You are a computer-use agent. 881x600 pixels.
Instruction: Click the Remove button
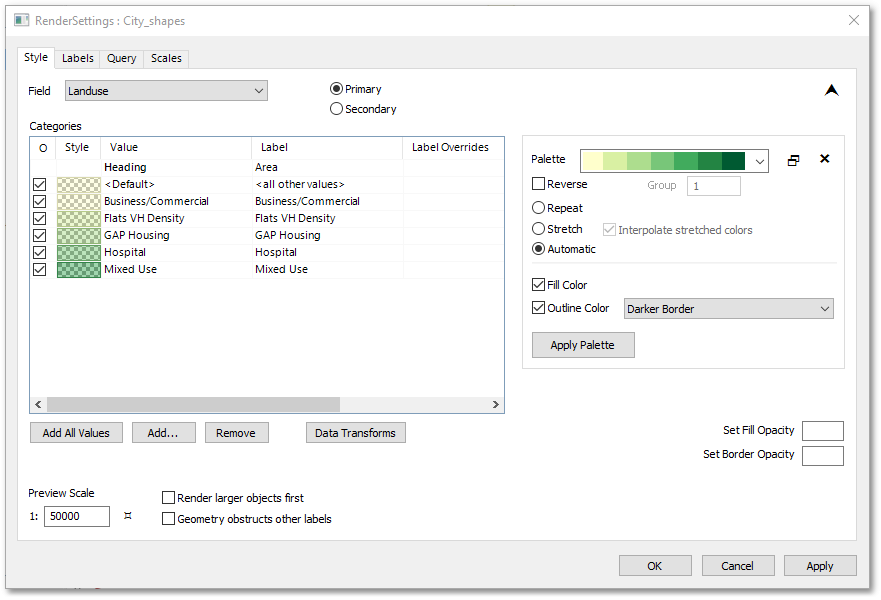237,433
